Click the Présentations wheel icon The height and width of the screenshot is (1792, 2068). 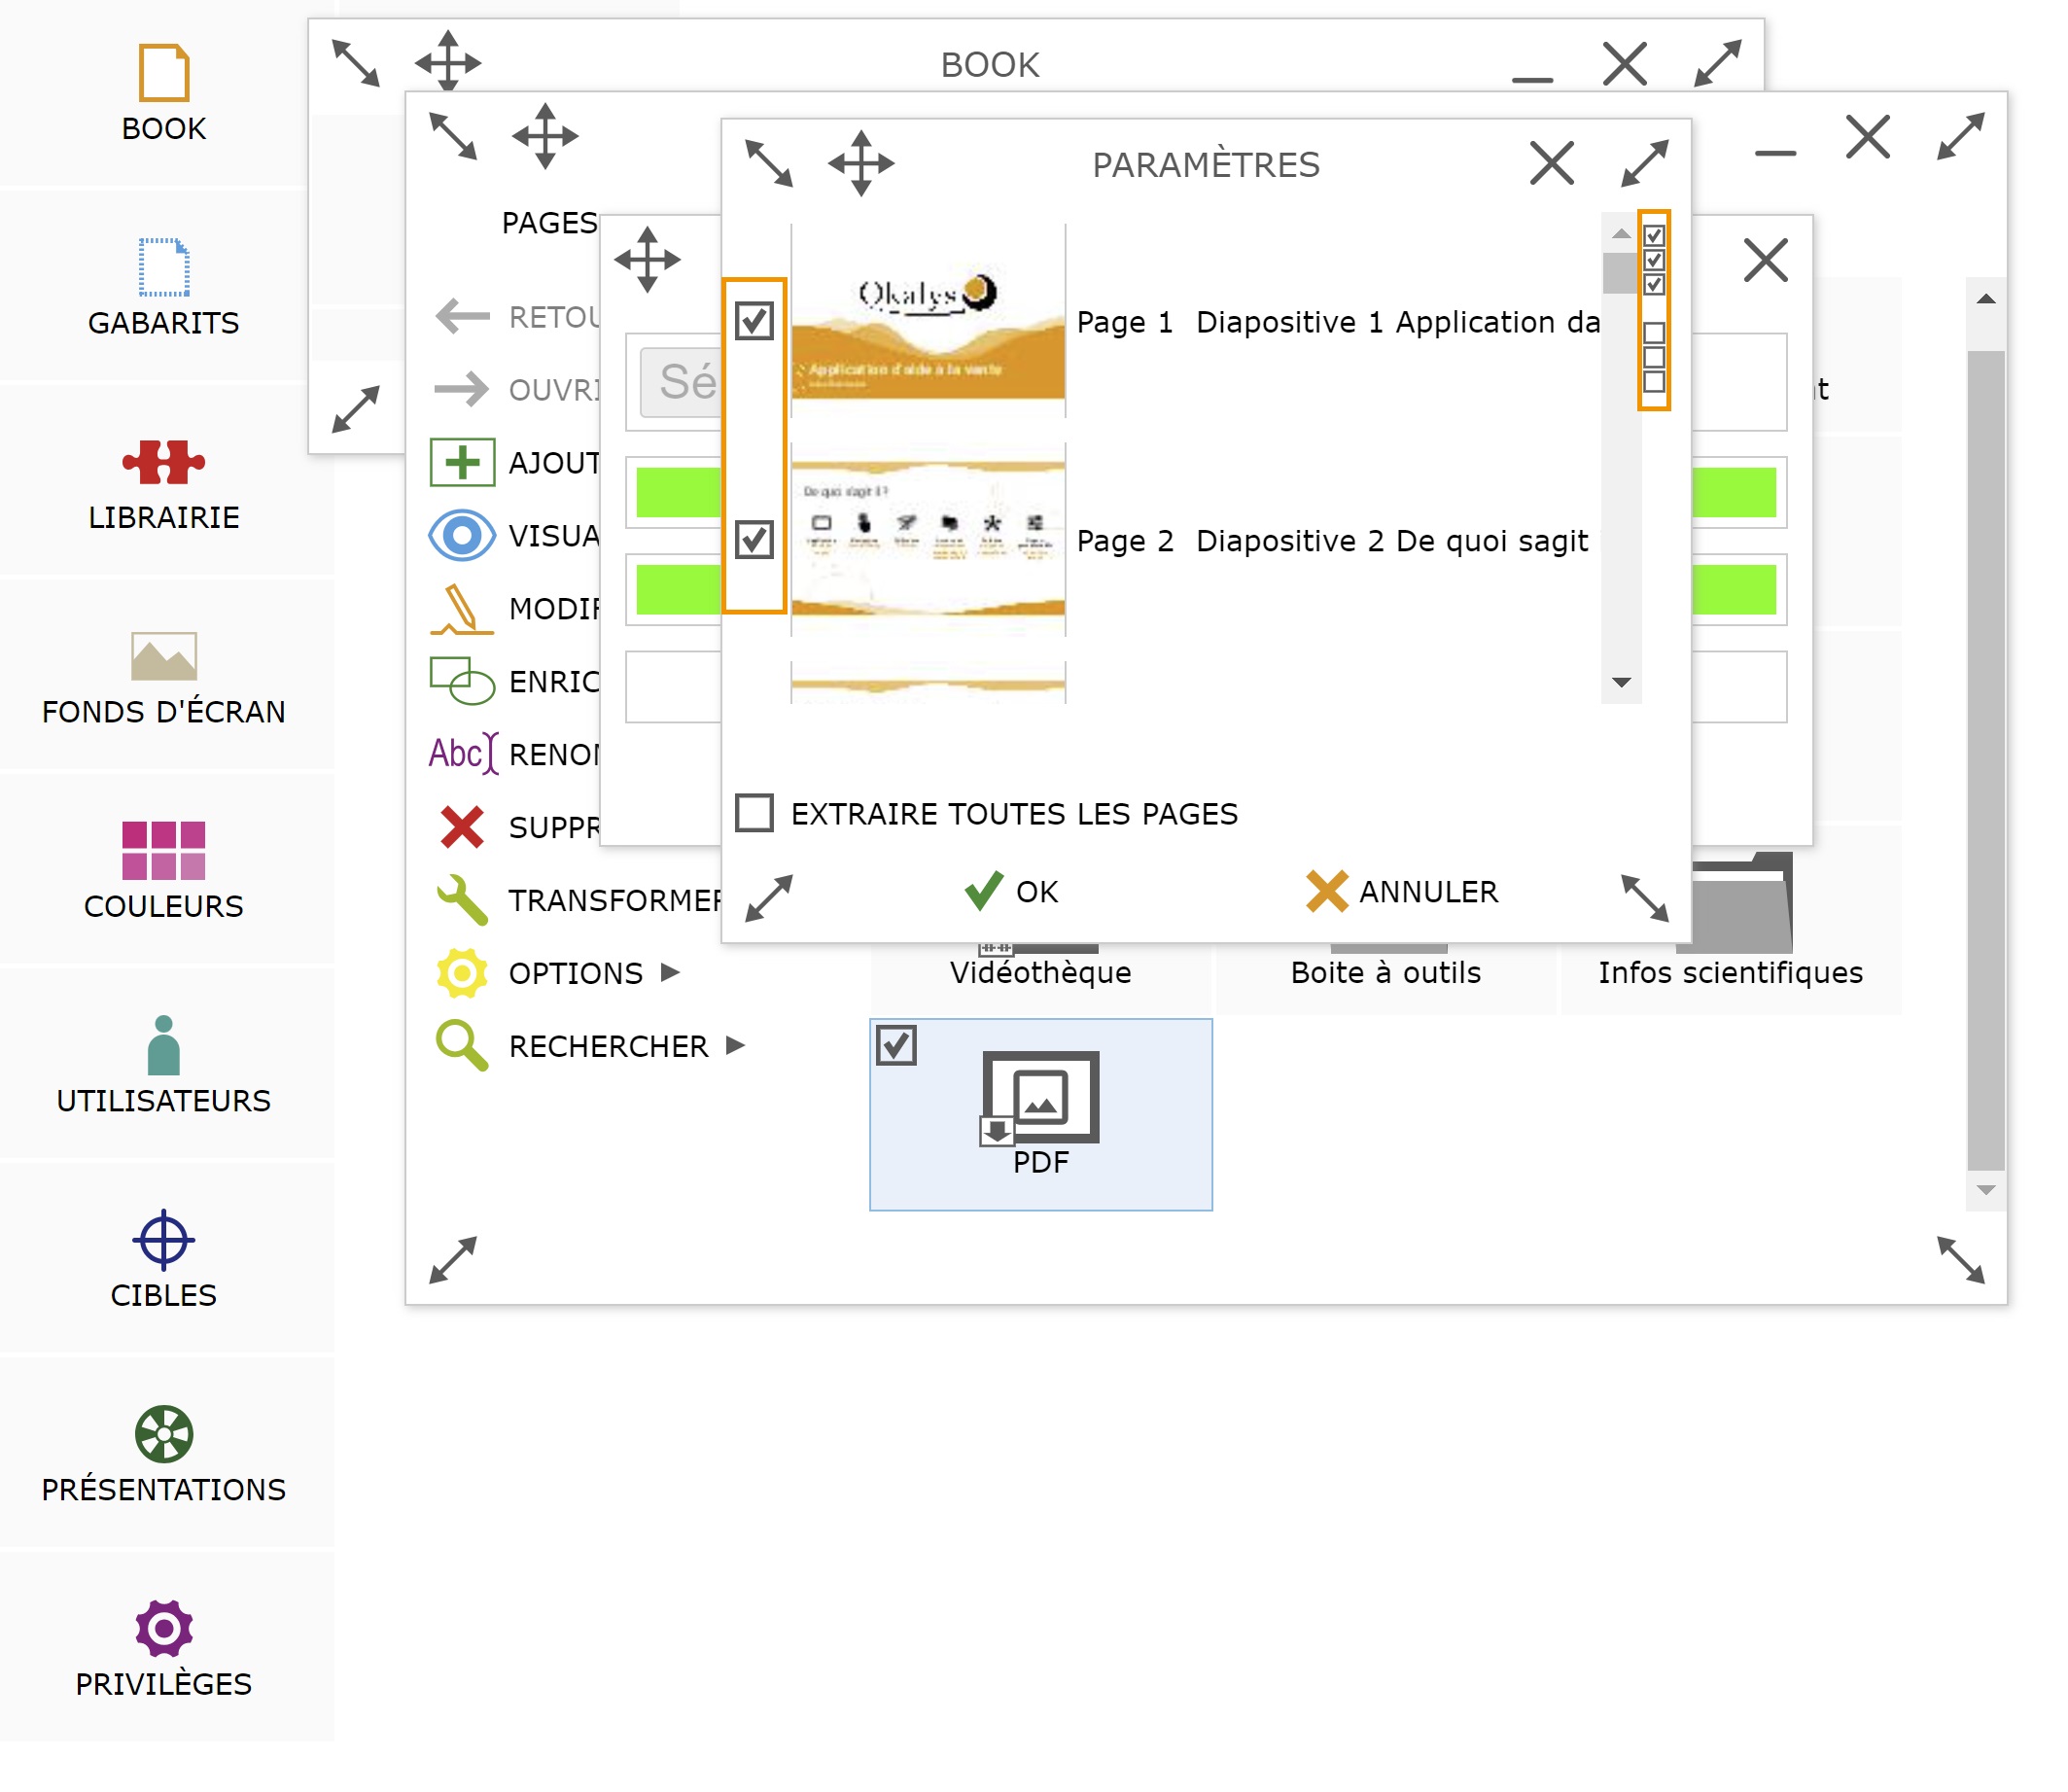pyautogui.click(x=163, y=1436)
